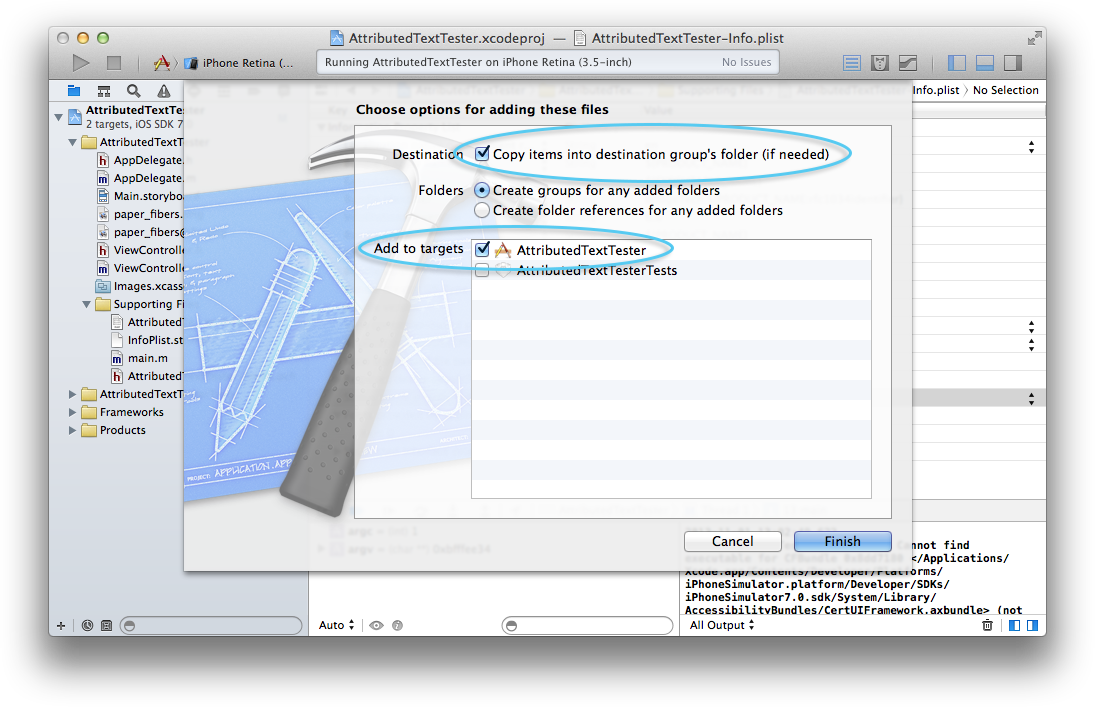The height and width of the screenshot is (707, 1095).
Task: Expand the AttributedTextTesterTests group
Action: point(72,394)
